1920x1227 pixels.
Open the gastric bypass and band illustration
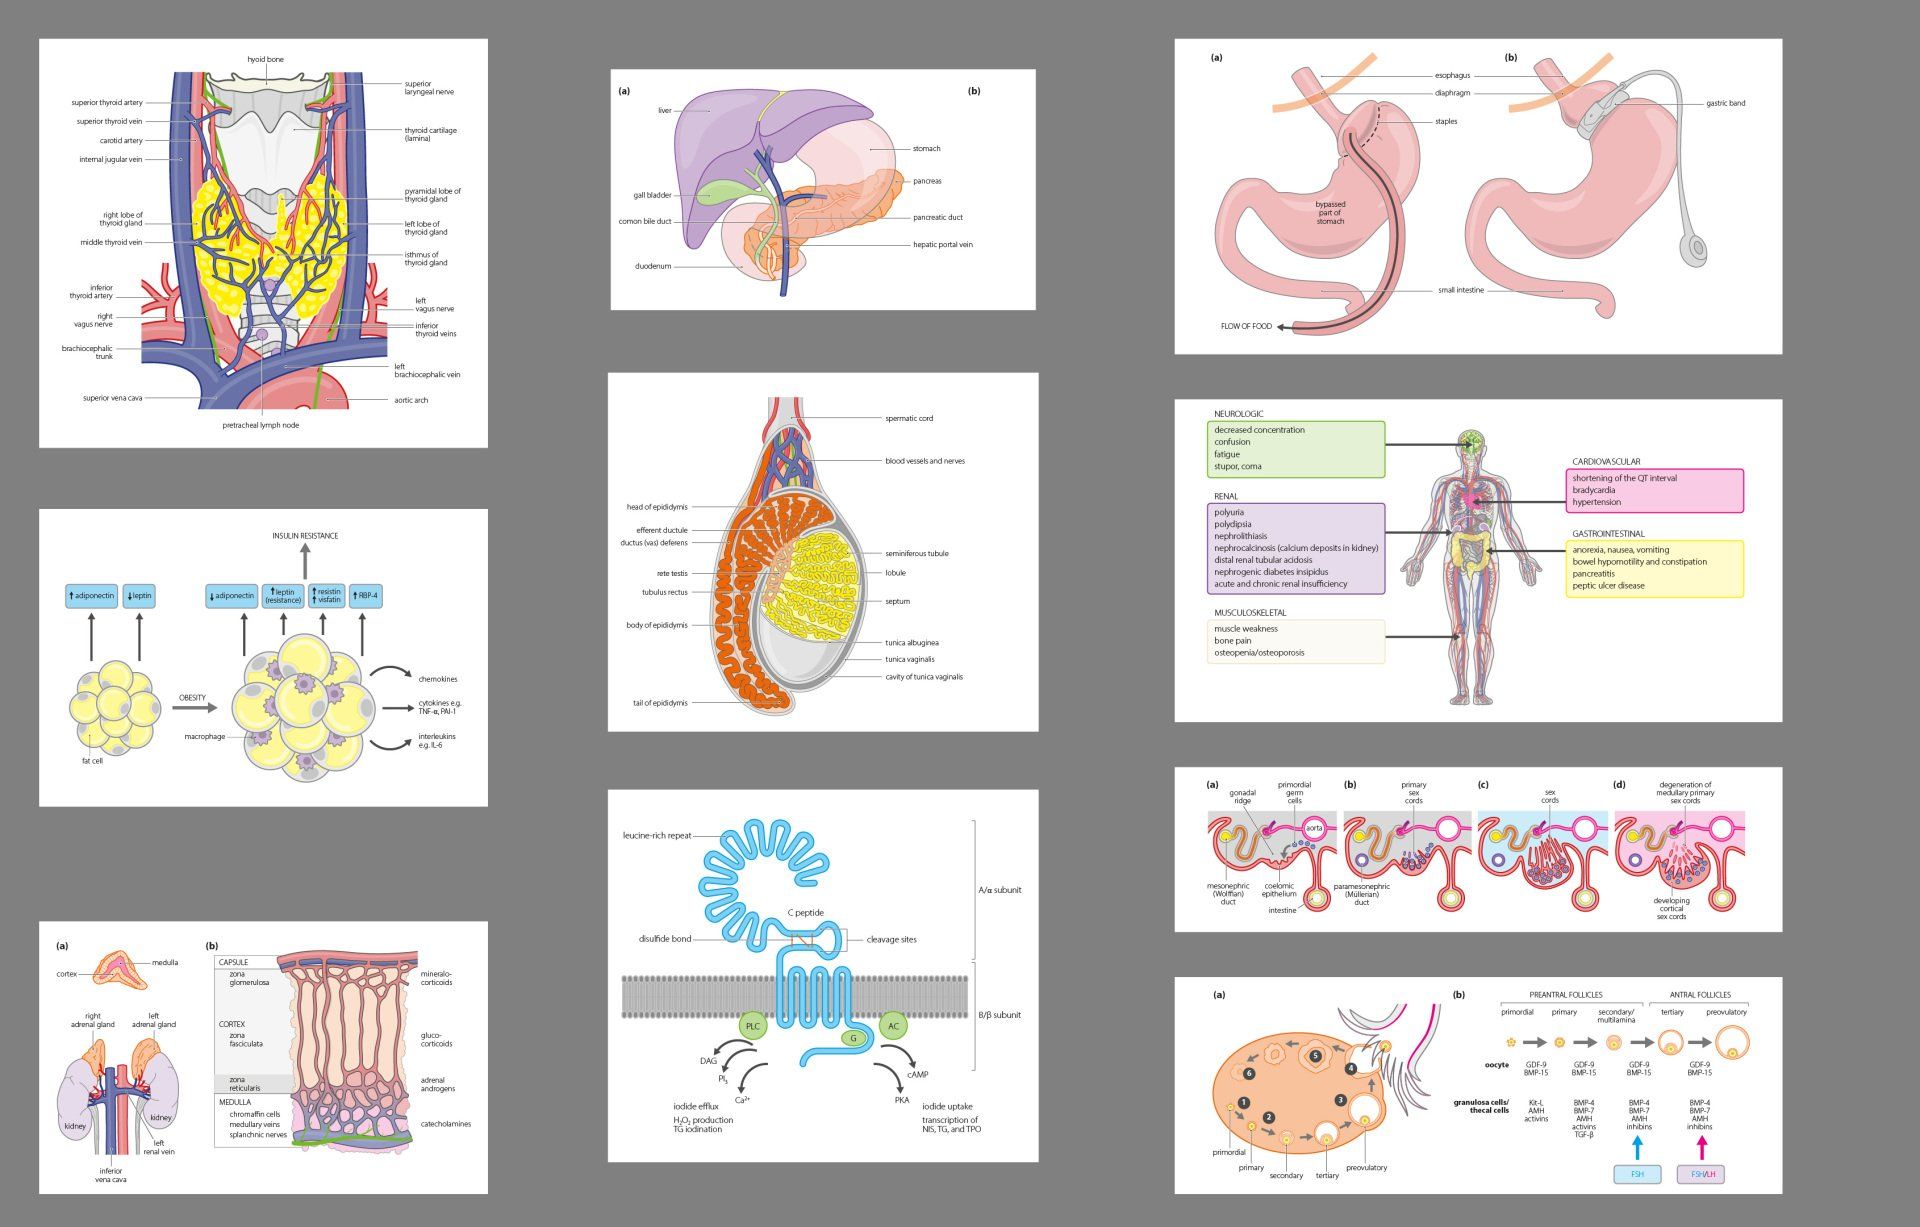1478,196
